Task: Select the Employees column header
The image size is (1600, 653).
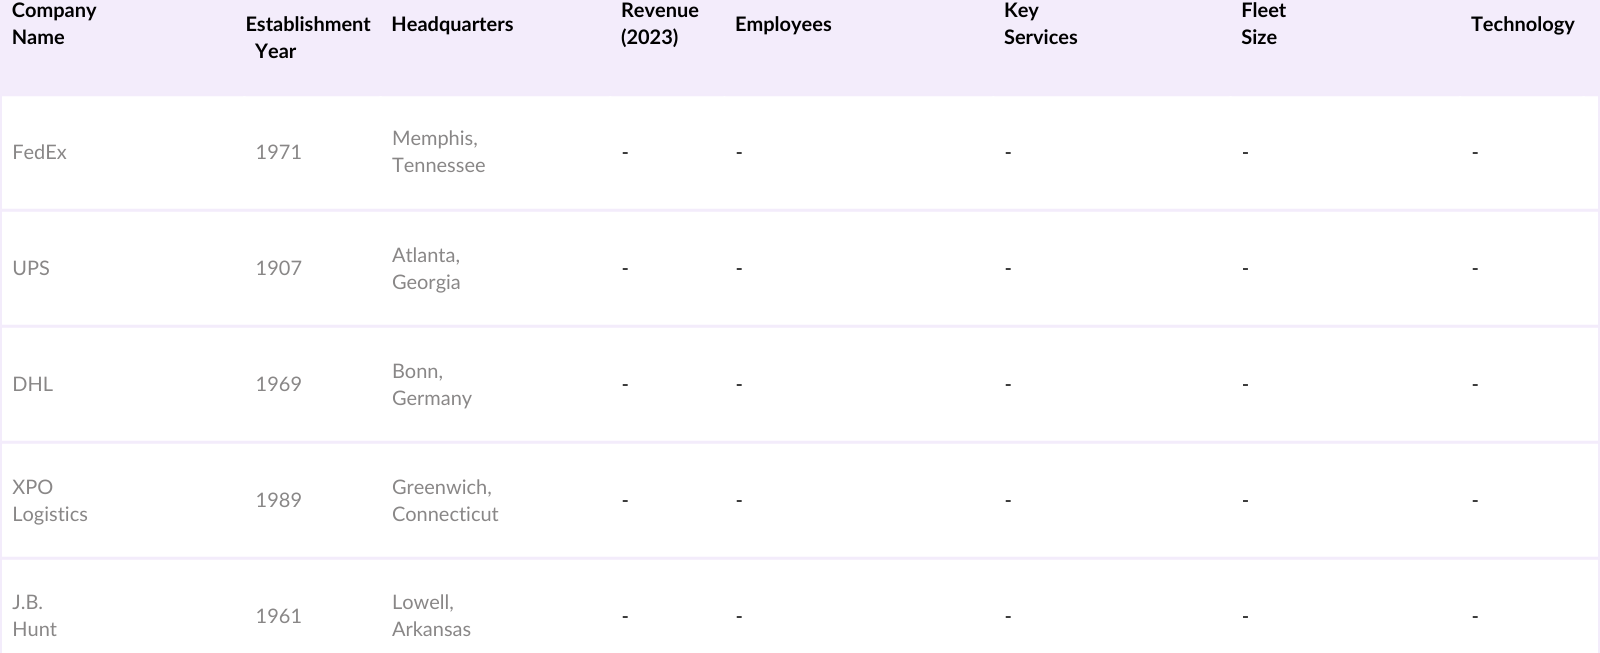Action: pos(783,24)
